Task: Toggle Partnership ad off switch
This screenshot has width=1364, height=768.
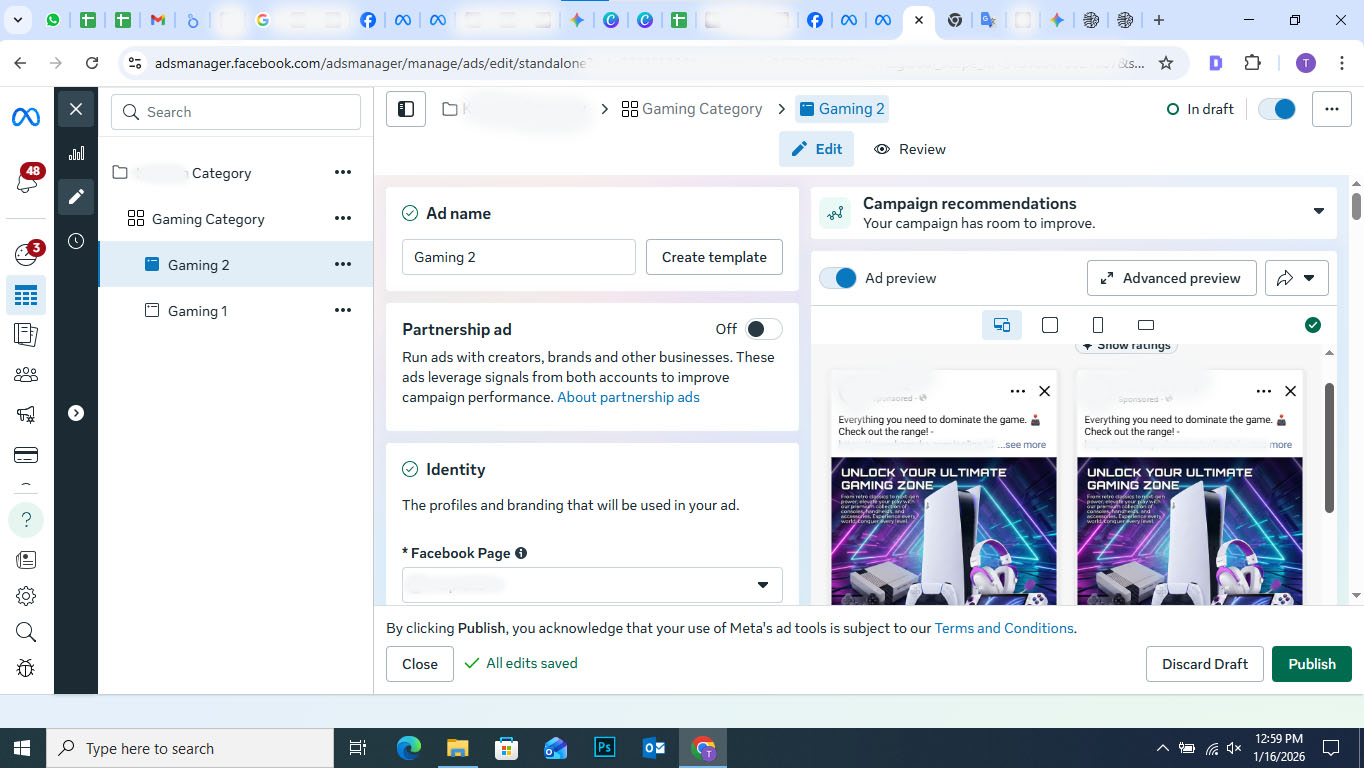Action: click(762, 328)
